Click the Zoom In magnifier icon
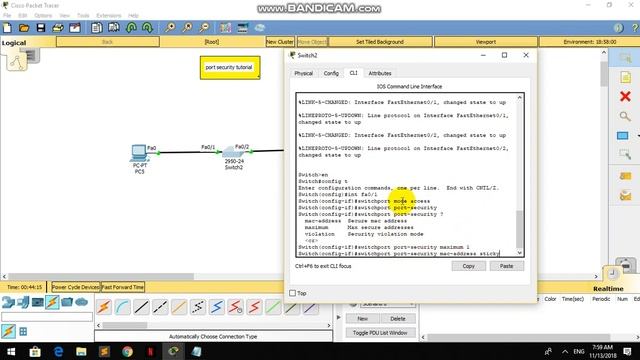Screen dimensions: 640x360 point(170,28)
